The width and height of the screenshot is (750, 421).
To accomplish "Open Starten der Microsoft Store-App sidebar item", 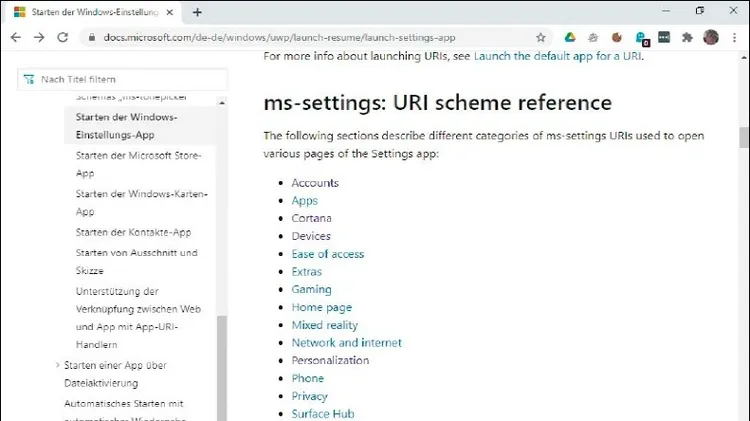I will pyautogui.click(x=138, y=164).
